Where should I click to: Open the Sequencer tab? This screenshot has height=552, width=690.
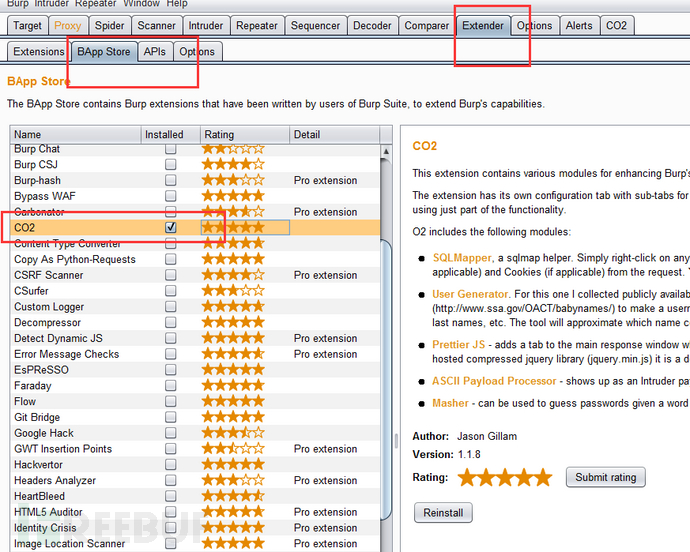315,26
